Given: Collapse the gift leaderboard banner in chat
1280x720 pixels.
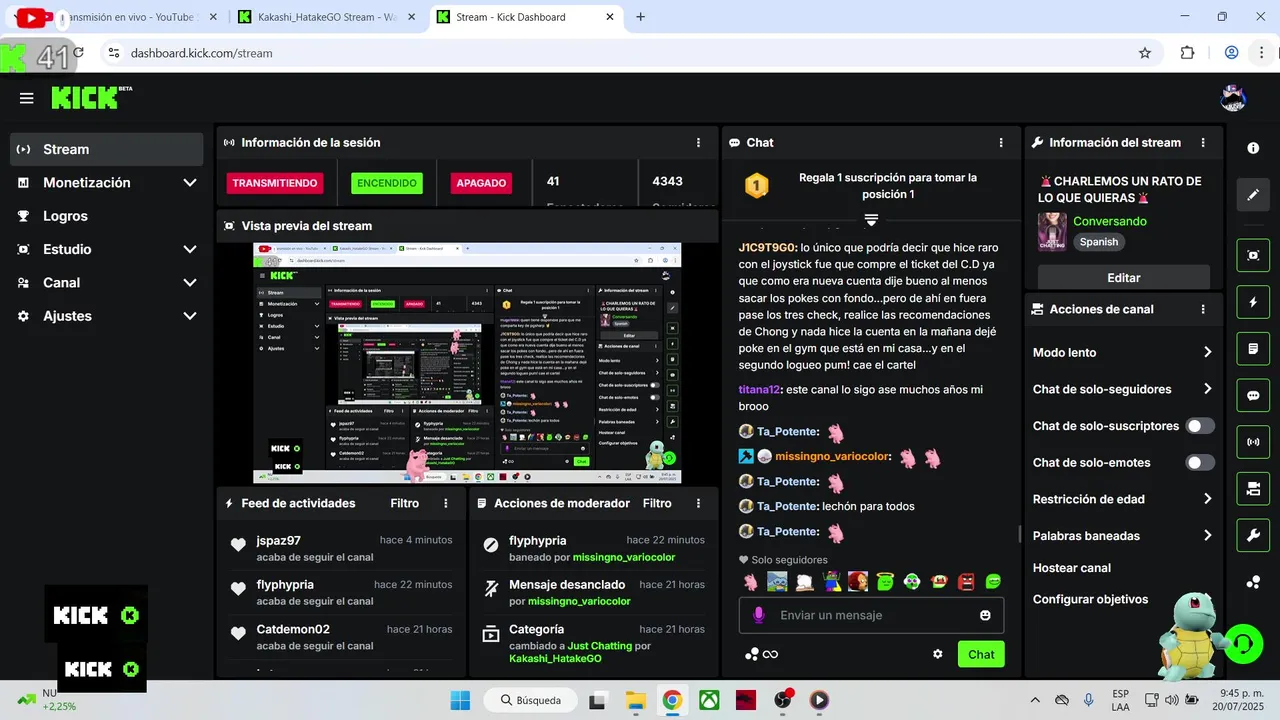Looking at the screenshot, I should coord(871,219).
